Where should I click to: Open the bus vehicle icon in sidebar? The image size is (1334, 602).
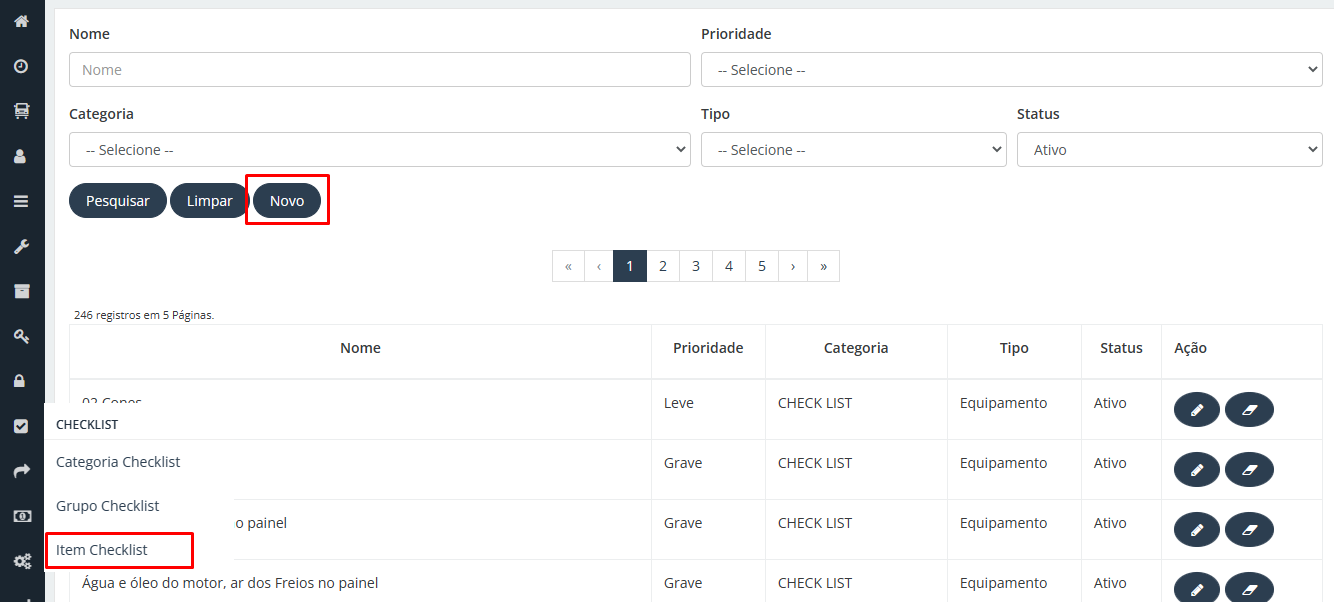click(21, 111)
